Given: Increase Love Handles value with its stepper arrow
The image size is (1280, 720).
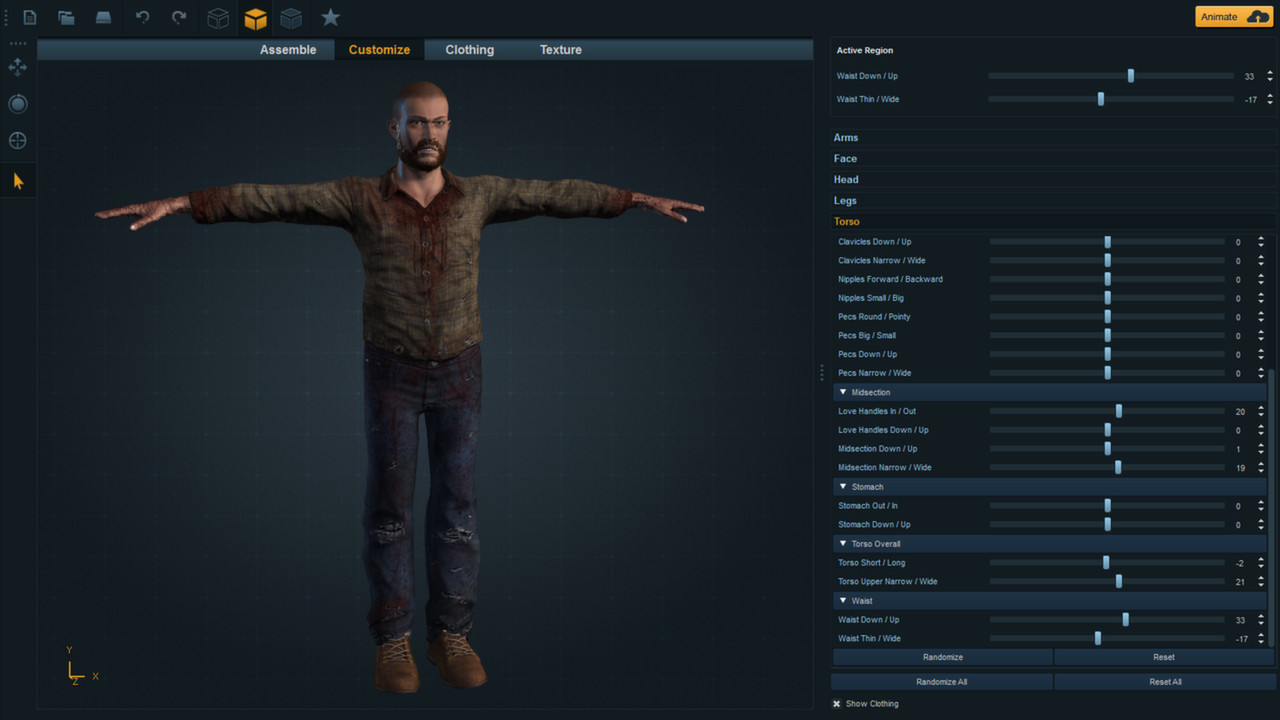Looking at the screenshot, I should 1260,407.
